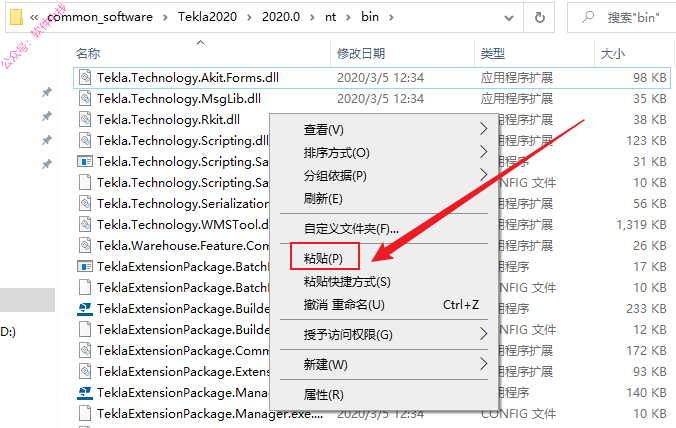Screen dimensions: 676x428
Task: Select file Tekla.Technology.Scripting.dll
Action: (x=183, y=141)
